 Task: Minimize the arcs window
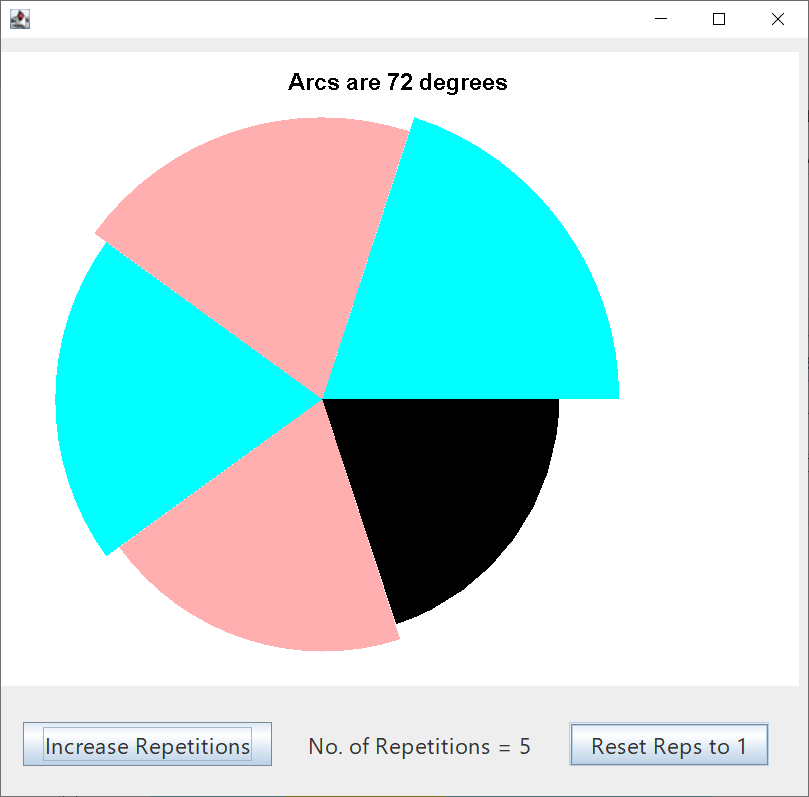coord(660,19)
